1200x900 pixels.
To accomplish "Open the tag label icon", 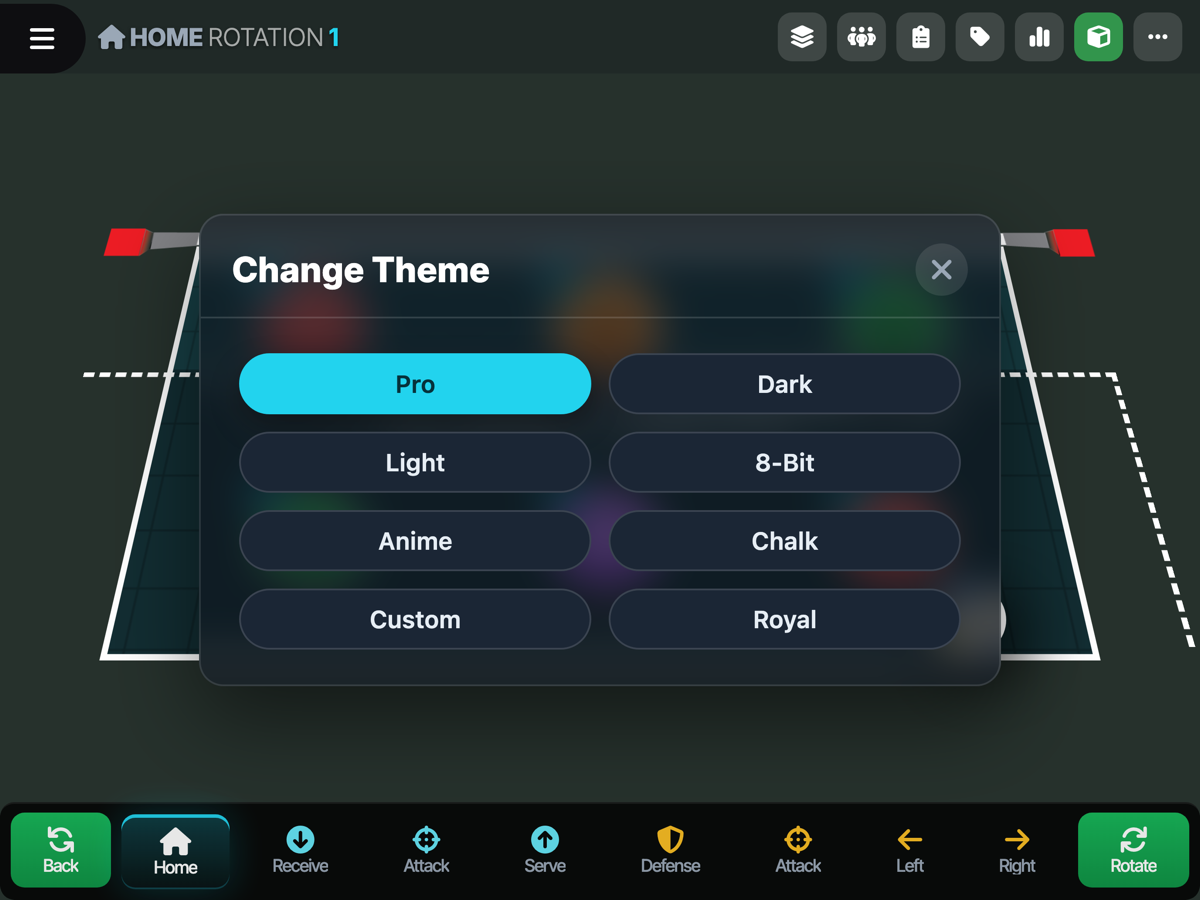I will coord(980,38).
